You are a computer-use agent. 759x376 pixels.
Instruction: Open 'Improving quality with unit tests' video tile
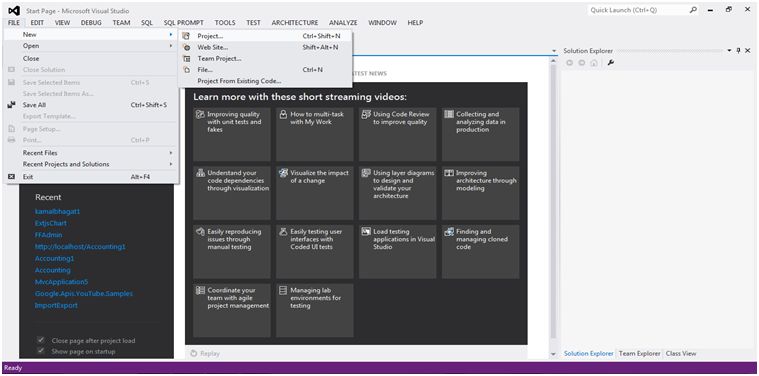click(x=232, y=135)
